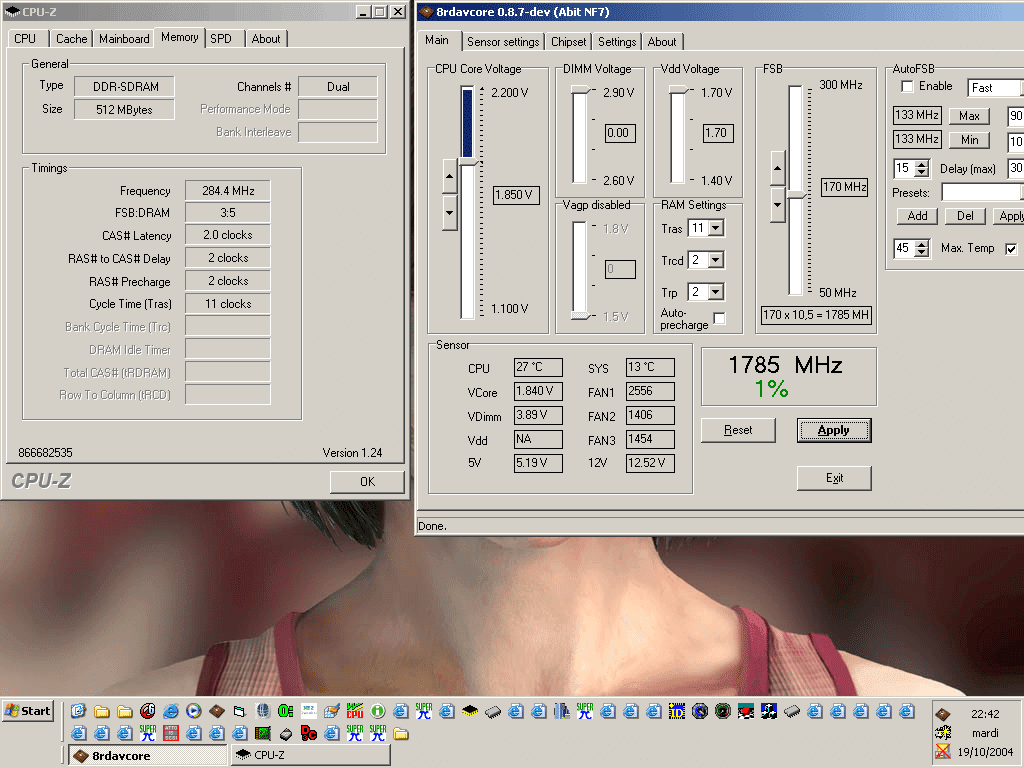Switch to the Sensor settings tab
Screen dimensions: 1024x768
[x=503, y=42]
